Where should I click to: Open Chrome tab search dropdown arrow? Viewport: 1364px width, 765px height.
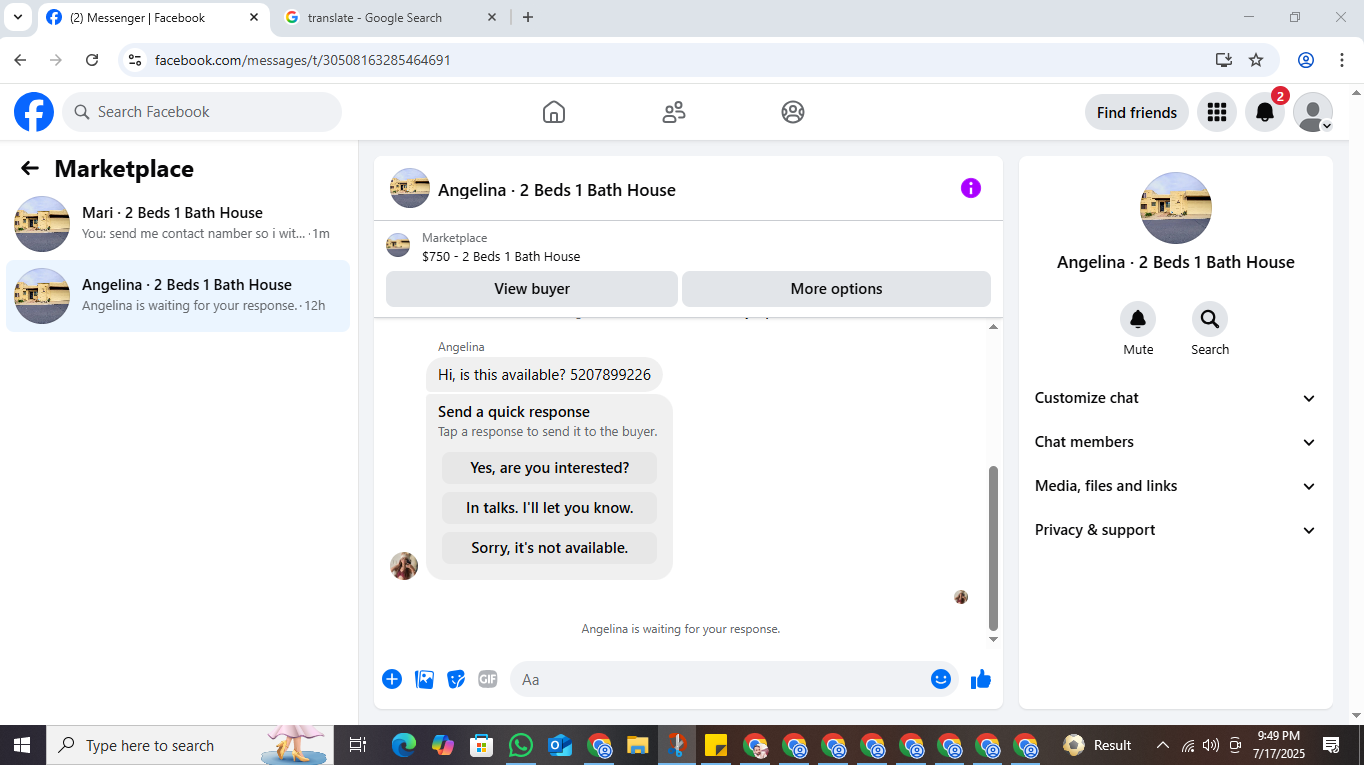pos(18,17)
